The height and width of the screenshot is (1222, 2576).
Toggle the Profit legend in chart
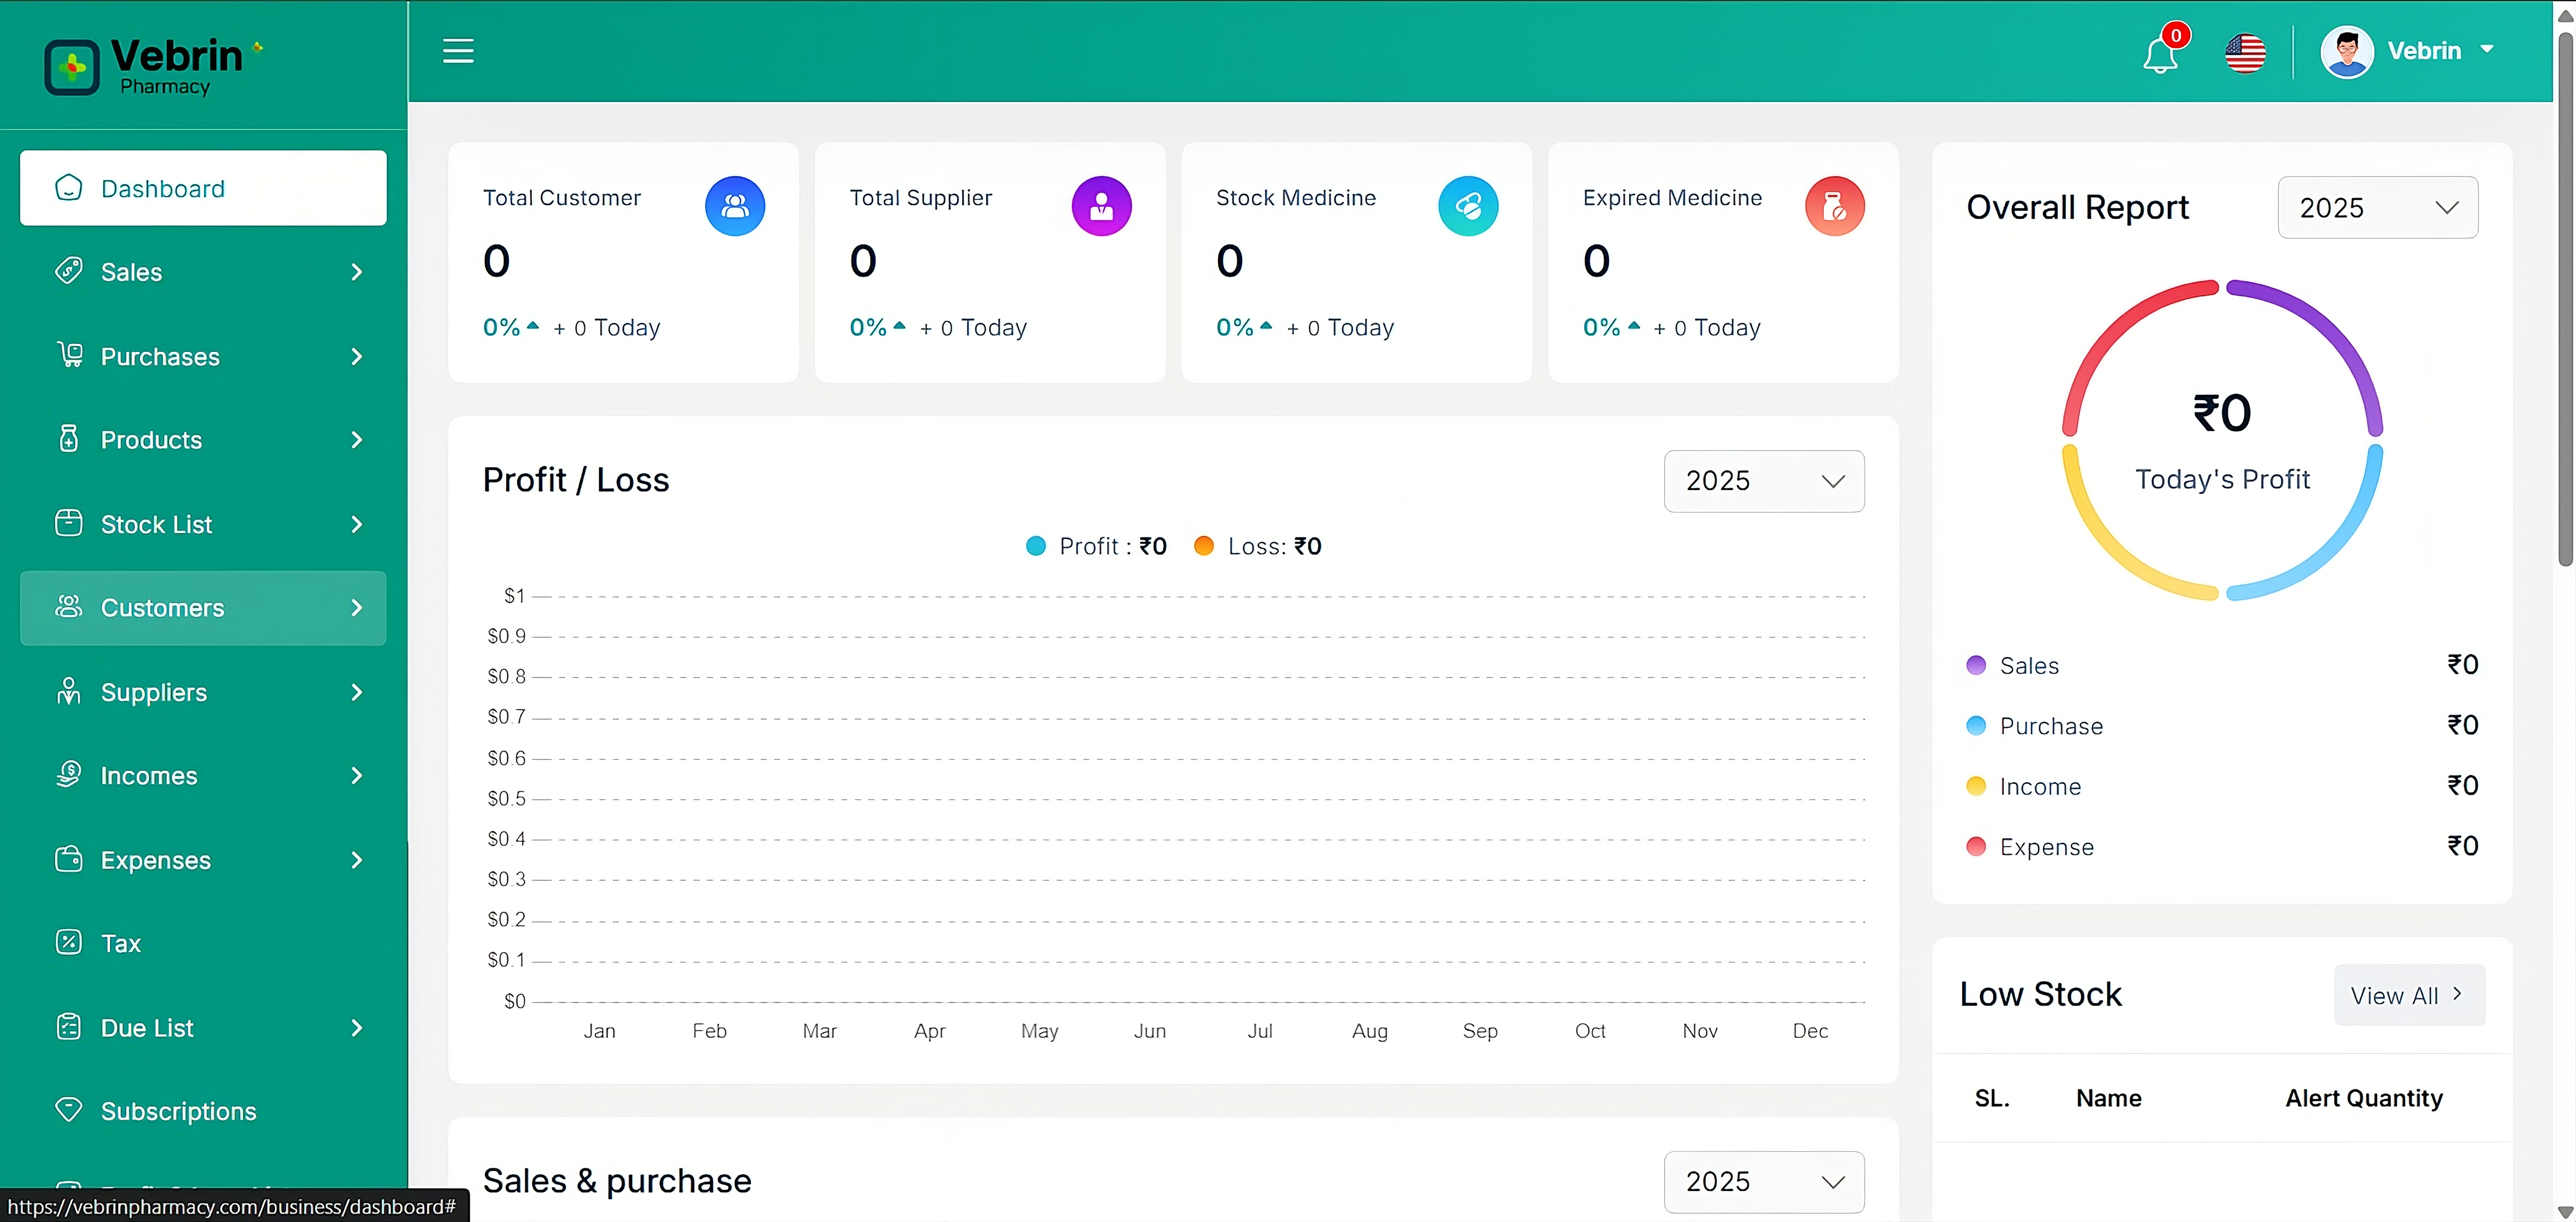[1095, 546]
